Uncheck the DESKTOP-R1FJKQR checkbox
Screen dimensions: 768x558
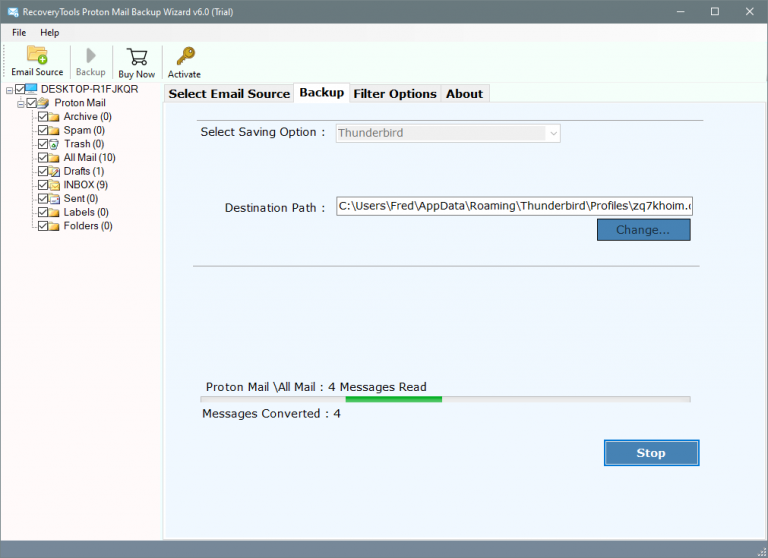point(20,89)
